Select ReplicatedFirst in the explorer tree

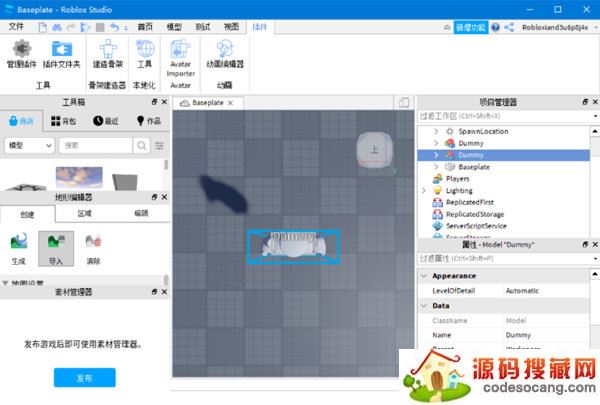pos(470,202)
